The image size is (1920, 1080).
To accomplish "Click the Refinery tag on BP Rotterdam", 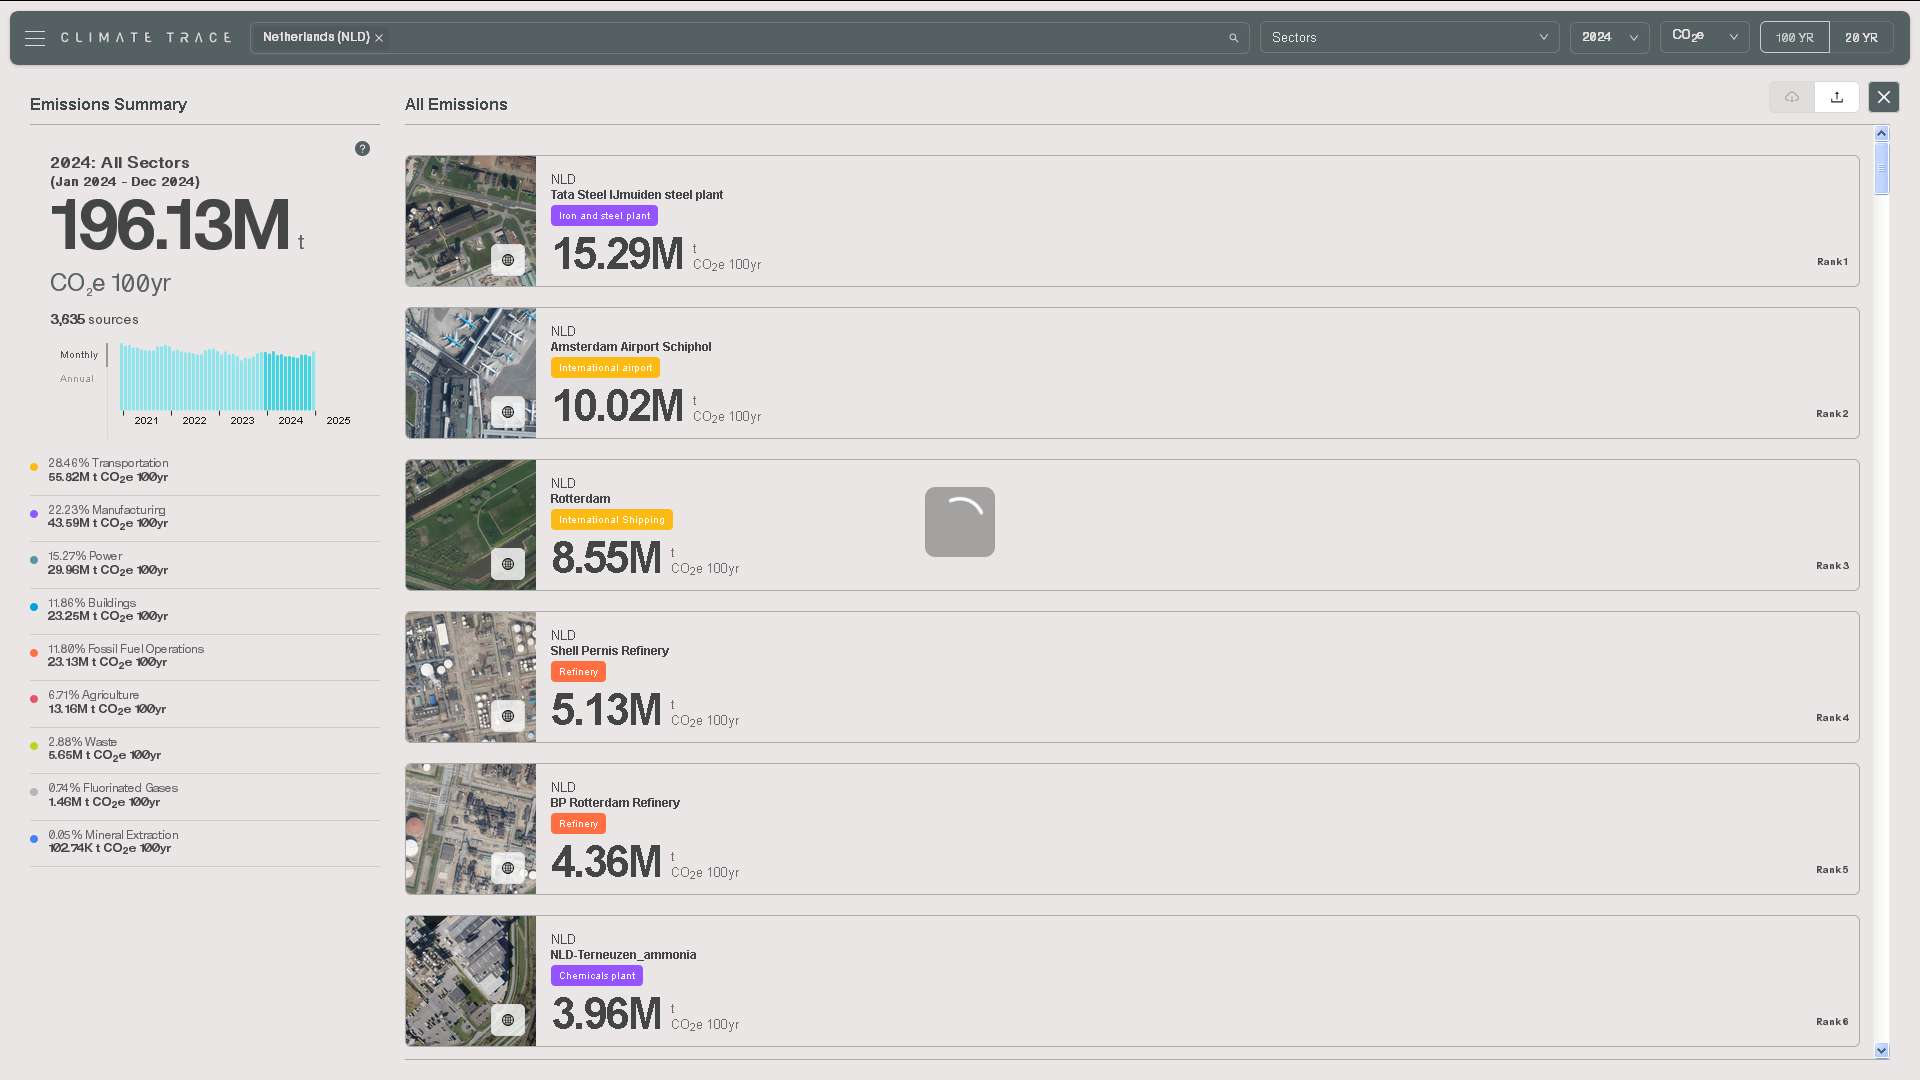I will coord(578,824).
